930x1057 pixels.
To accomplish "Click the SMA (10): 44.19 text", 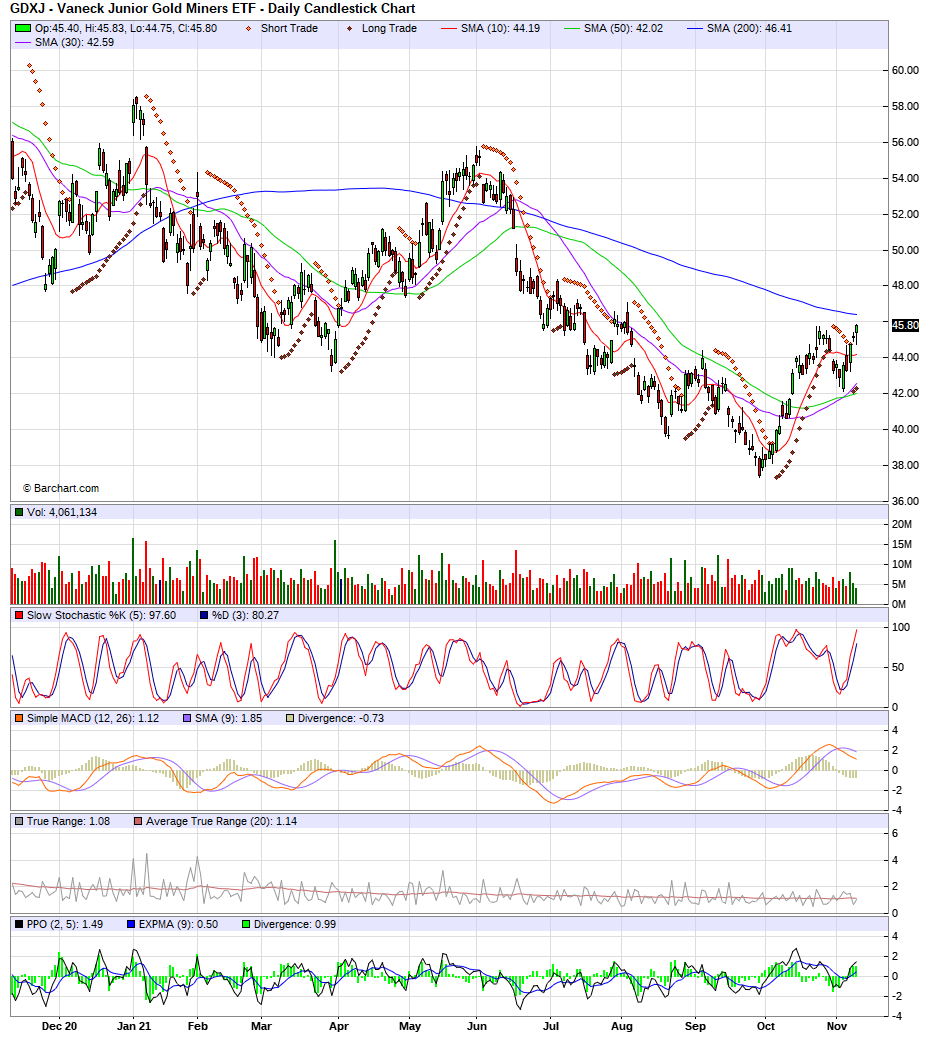I will [x=501, y=28].
